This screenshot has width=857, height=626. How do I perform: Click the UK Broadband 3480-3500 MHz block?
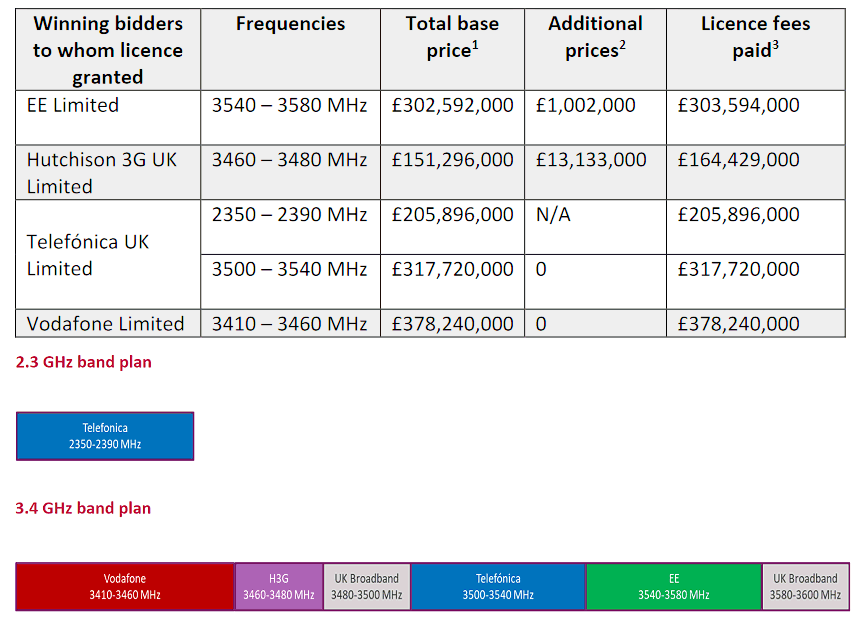367,586
